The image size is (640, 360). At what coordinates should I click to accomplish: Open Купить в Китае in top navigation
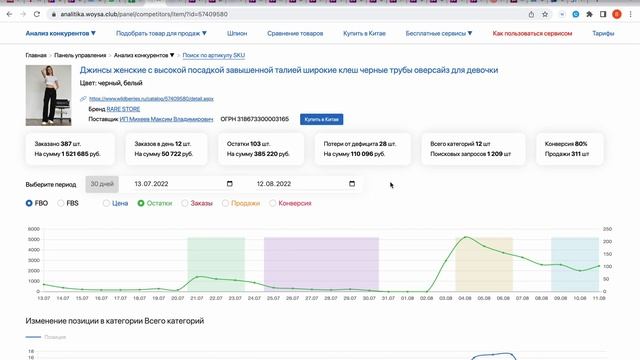(364, 33)
